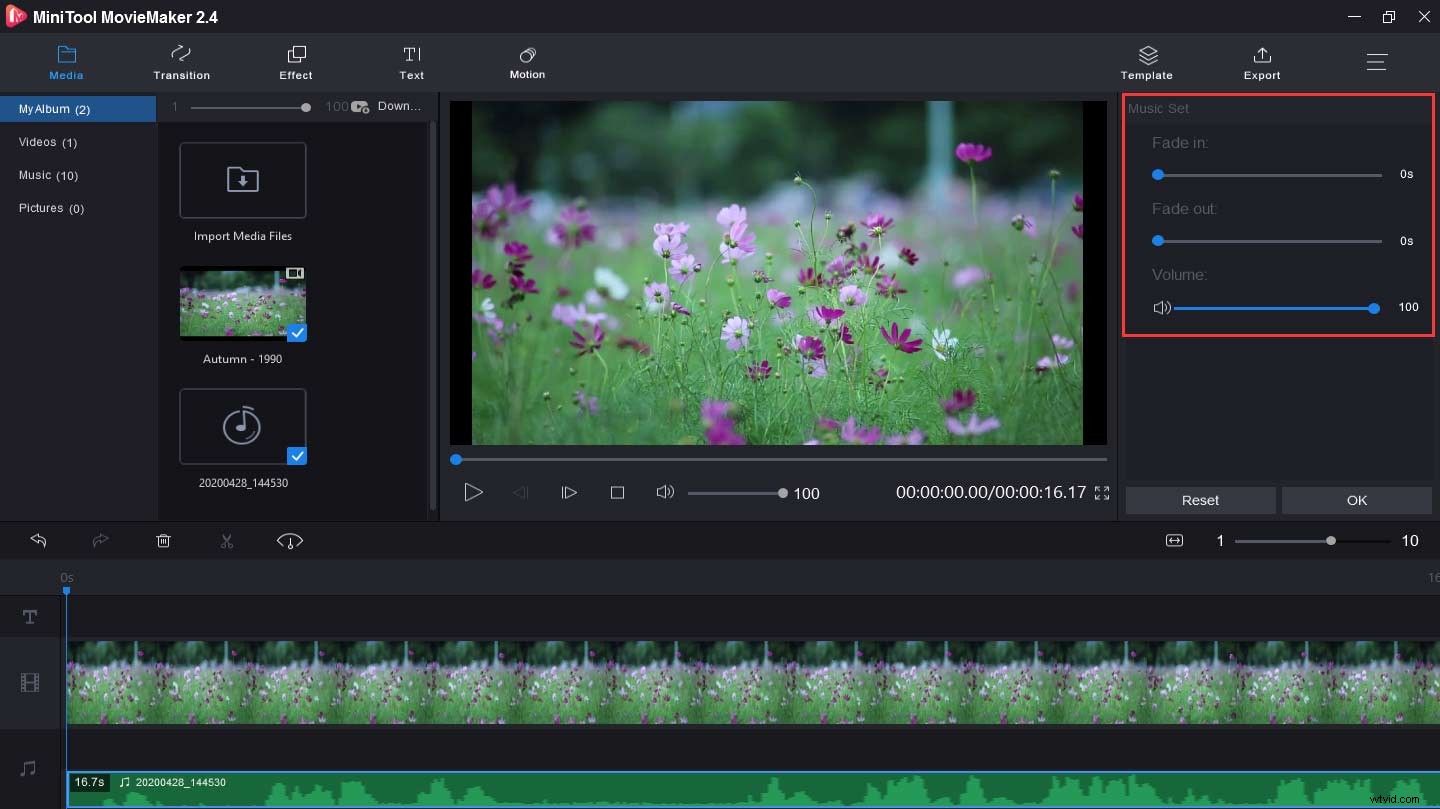
Task: Switch to the Effect tab
Action: (296, 62)
